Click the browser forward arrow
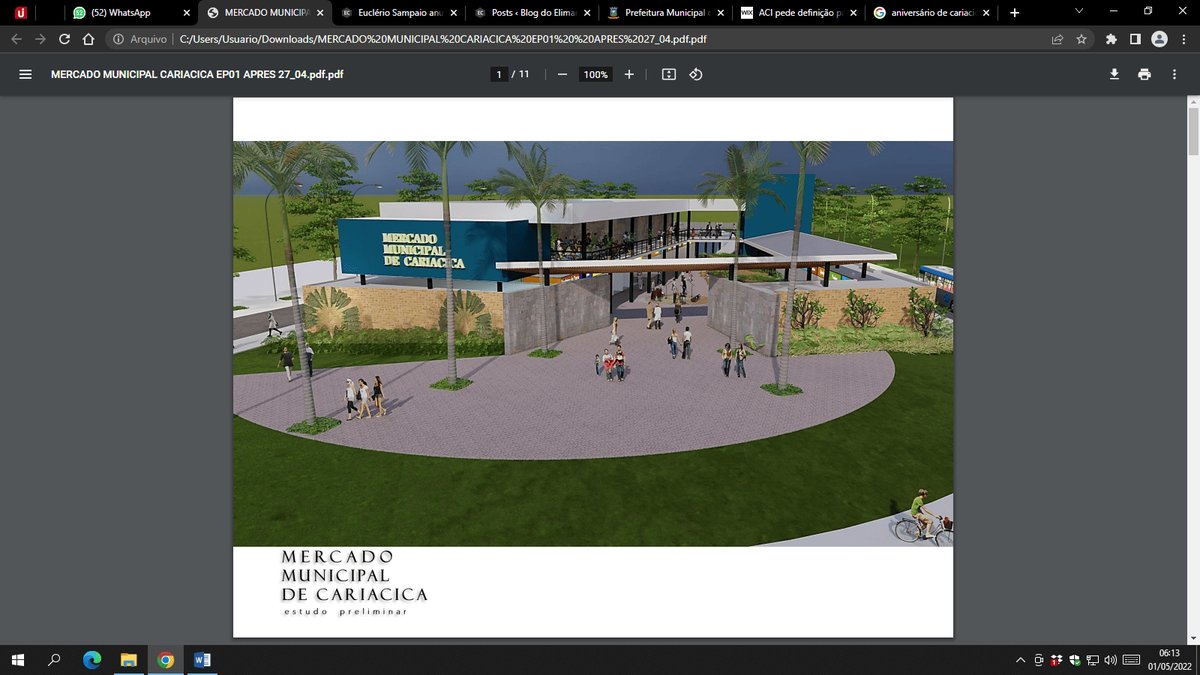 click(x=41, y=39)
